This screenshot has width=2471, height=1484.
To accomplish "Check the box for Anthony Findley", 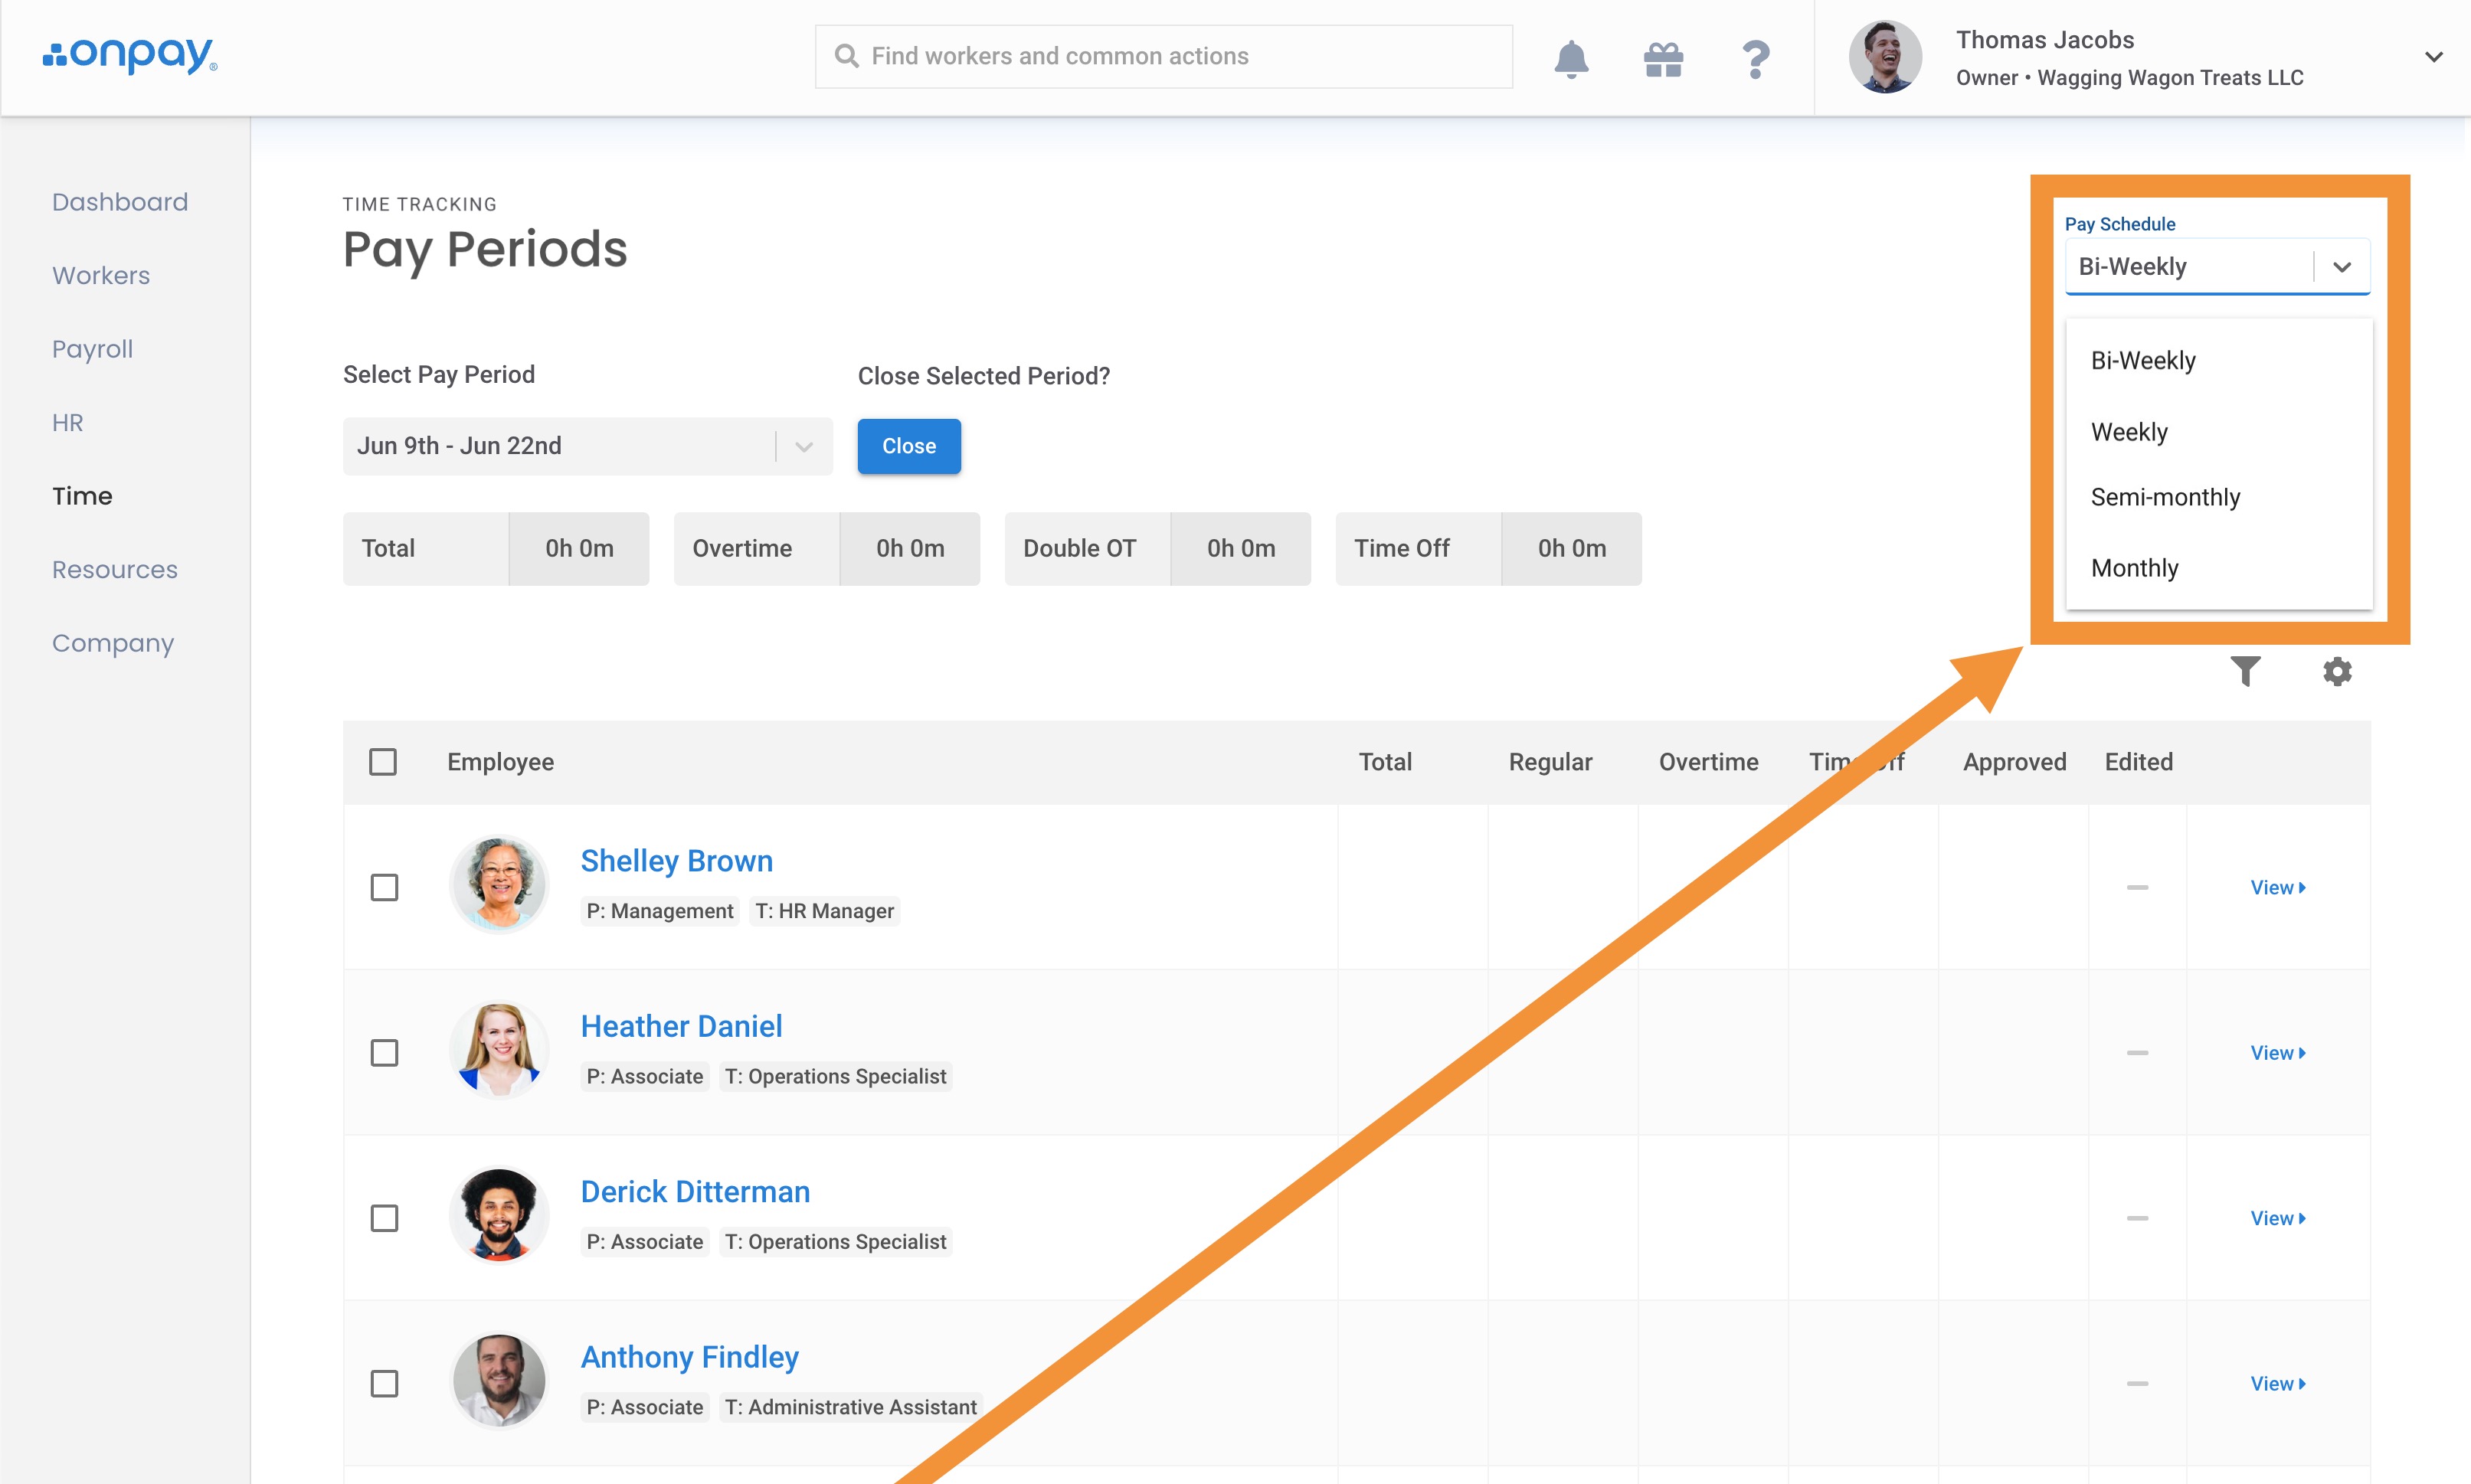I will pos(384,1384).
